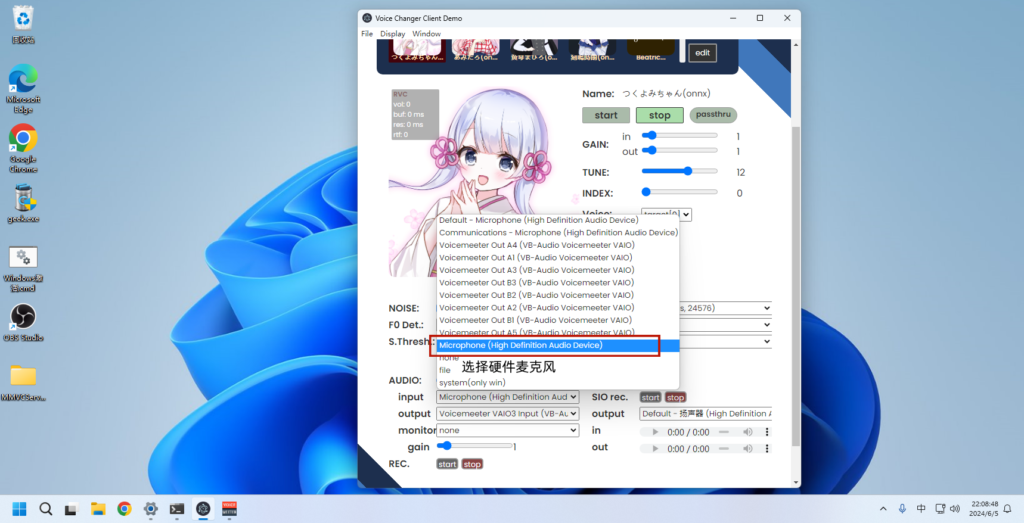Expand the monitor device dropdown
This screenshot has width=1024, height=523.
[x=507, y=430]
